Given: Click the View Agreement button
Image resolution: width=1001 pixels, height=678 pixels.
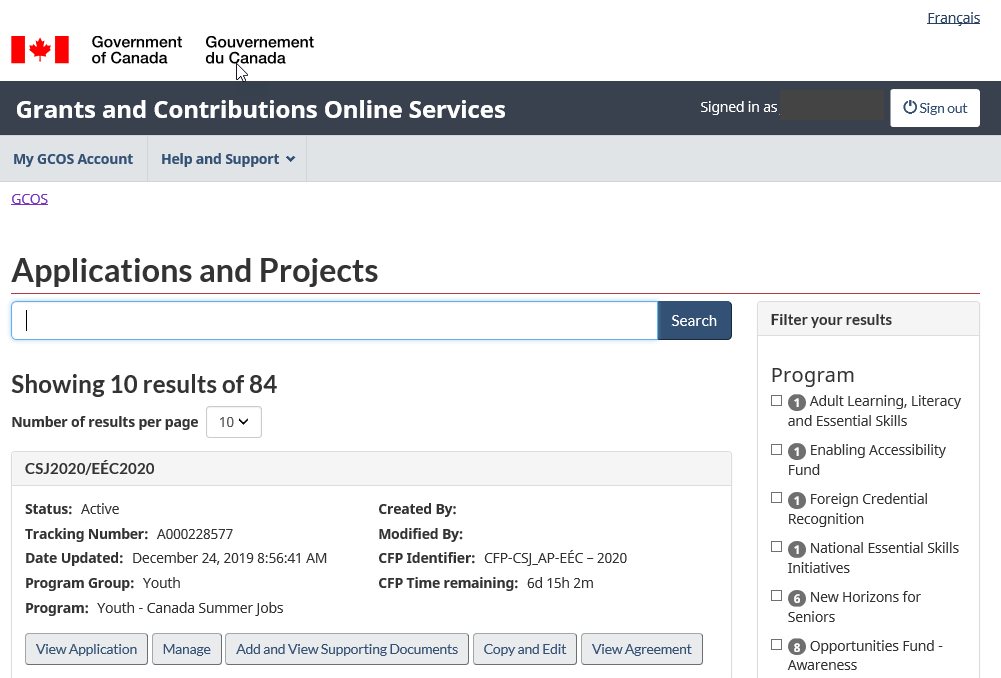Looking at the screenshot, I should click(641, 649).
